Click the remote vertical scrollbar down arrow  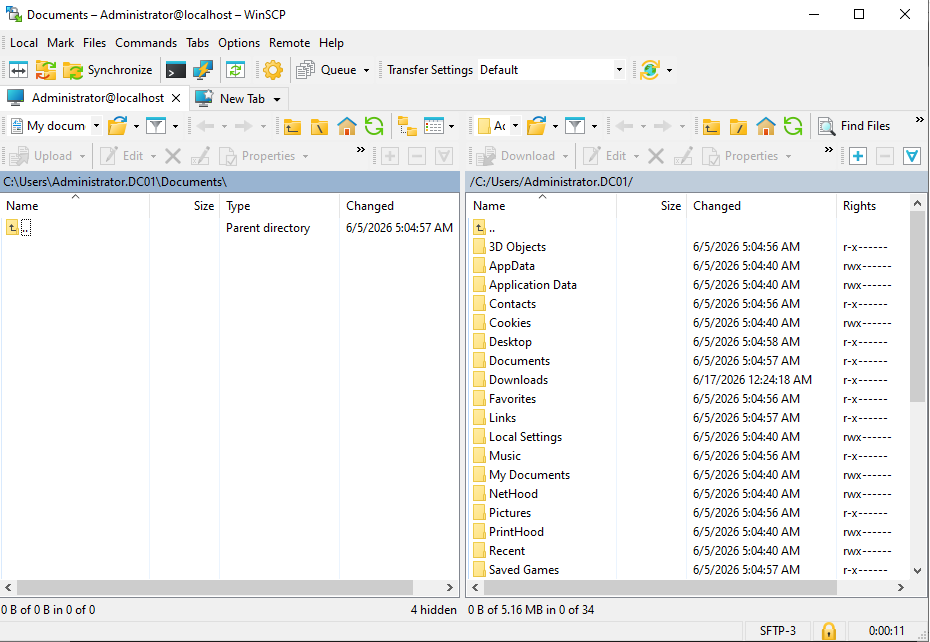point(917,571)
